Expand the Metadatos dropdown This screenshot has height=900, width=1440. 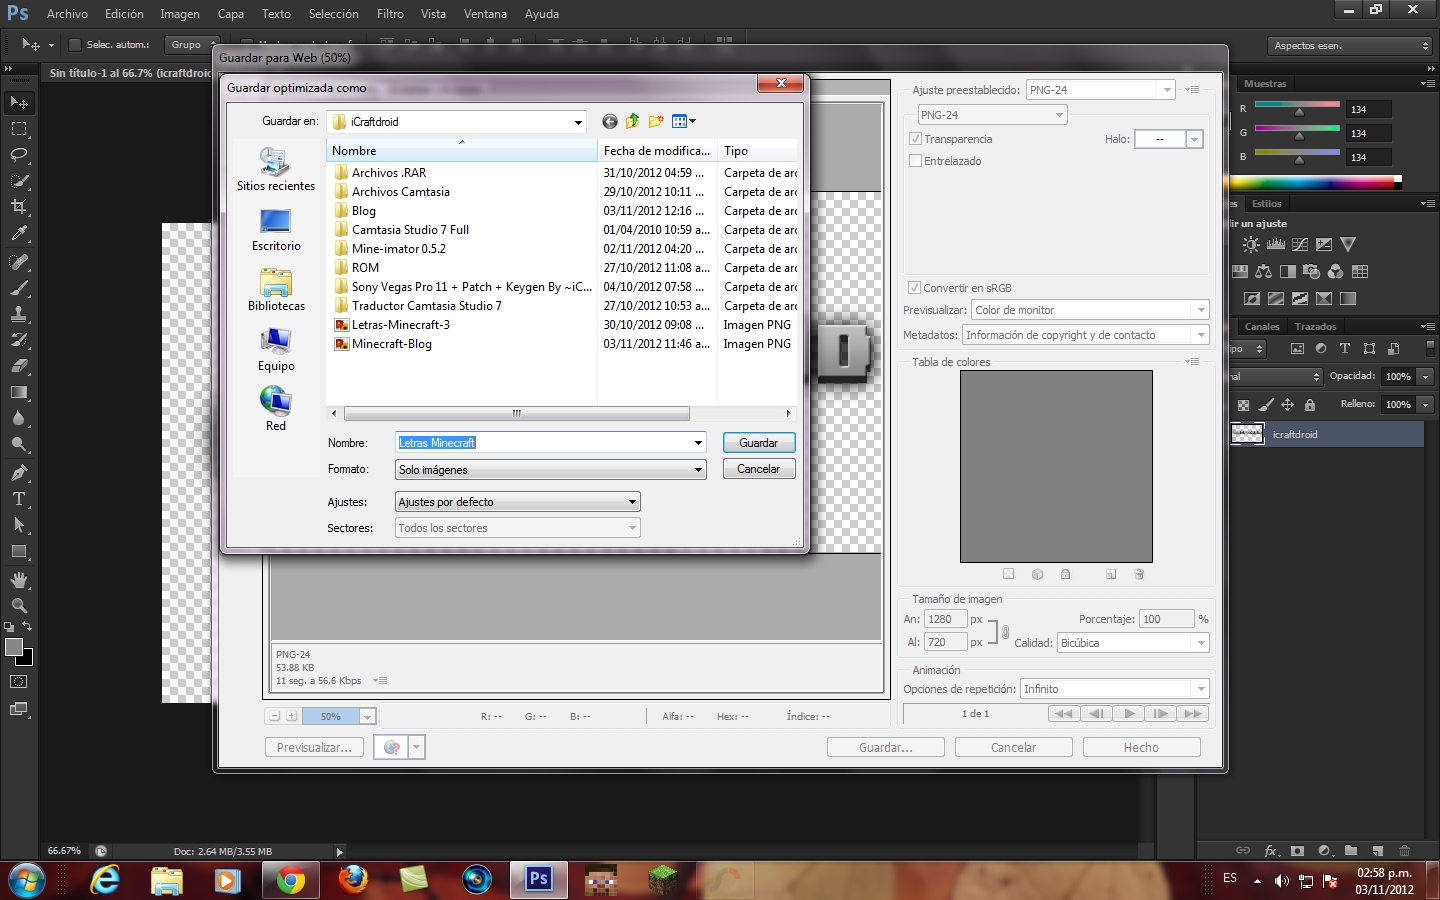pyautogui.click(x=1086, y=335)
